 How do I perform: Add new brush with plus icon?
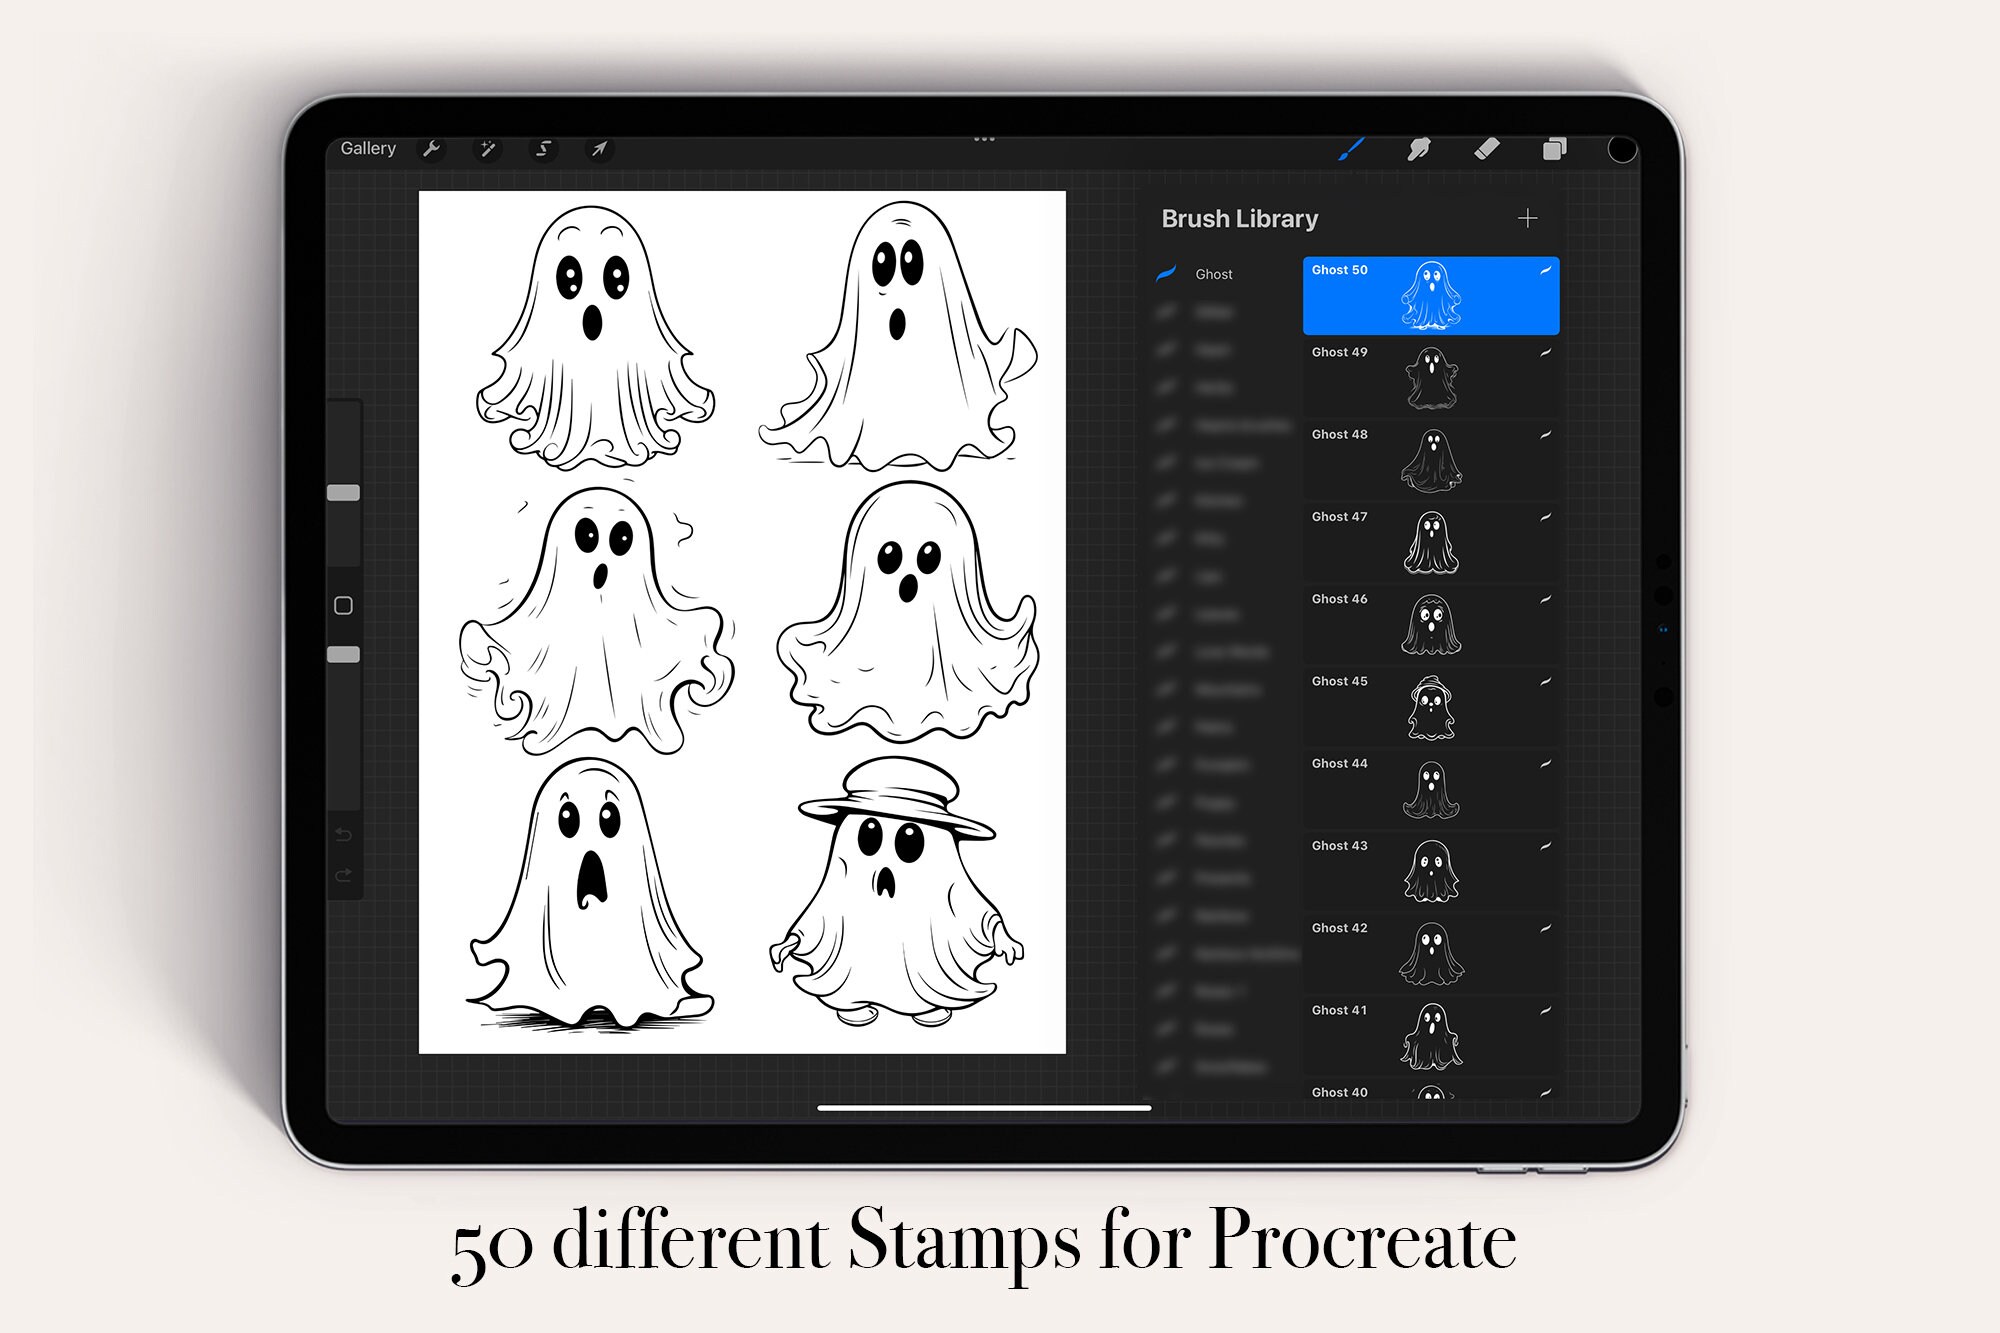(1527, 218)
